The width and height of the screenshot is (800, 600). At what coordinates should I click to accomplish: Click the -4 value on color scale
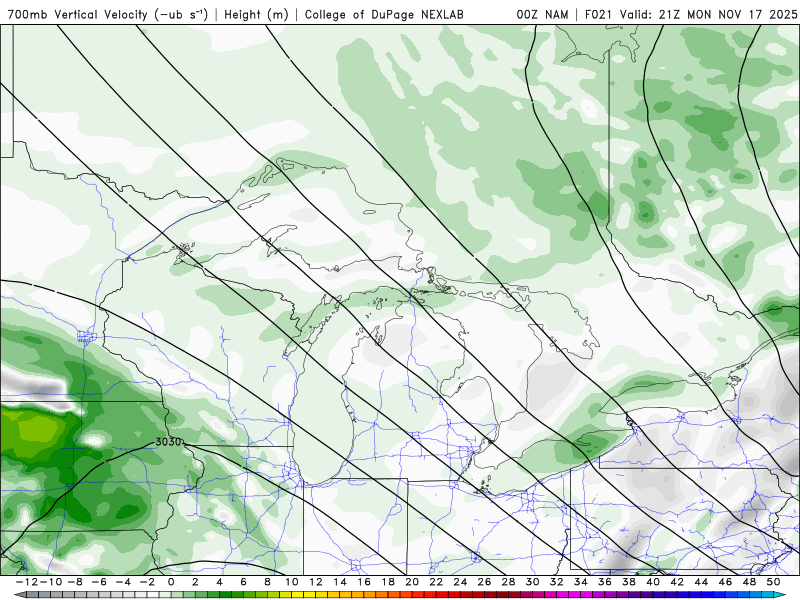(123, 582)
